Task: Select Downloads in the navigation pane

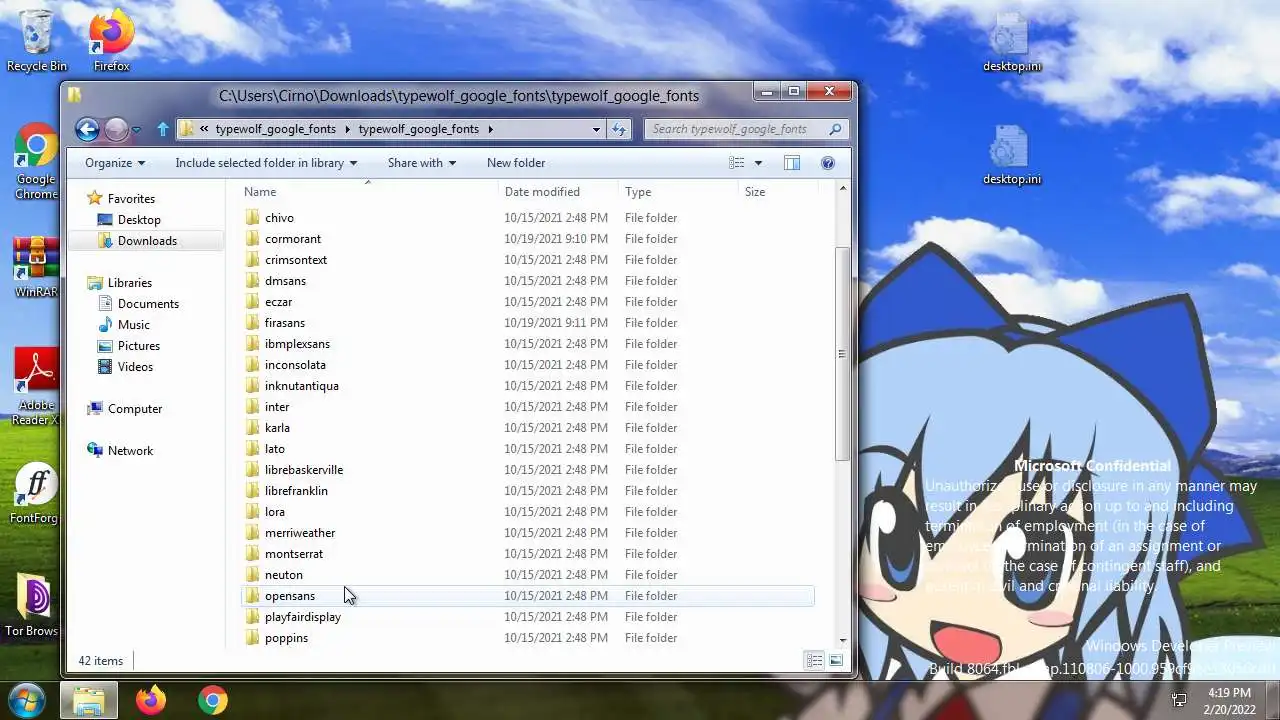Action: click(x=147, y=241)
